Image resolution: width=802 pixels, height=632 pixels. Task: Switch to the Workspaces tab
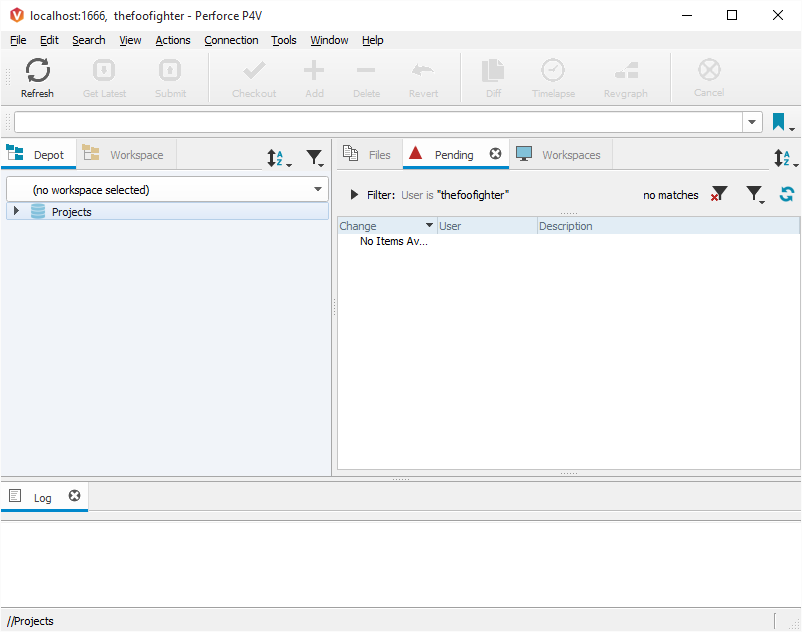(x=561, y=154)
